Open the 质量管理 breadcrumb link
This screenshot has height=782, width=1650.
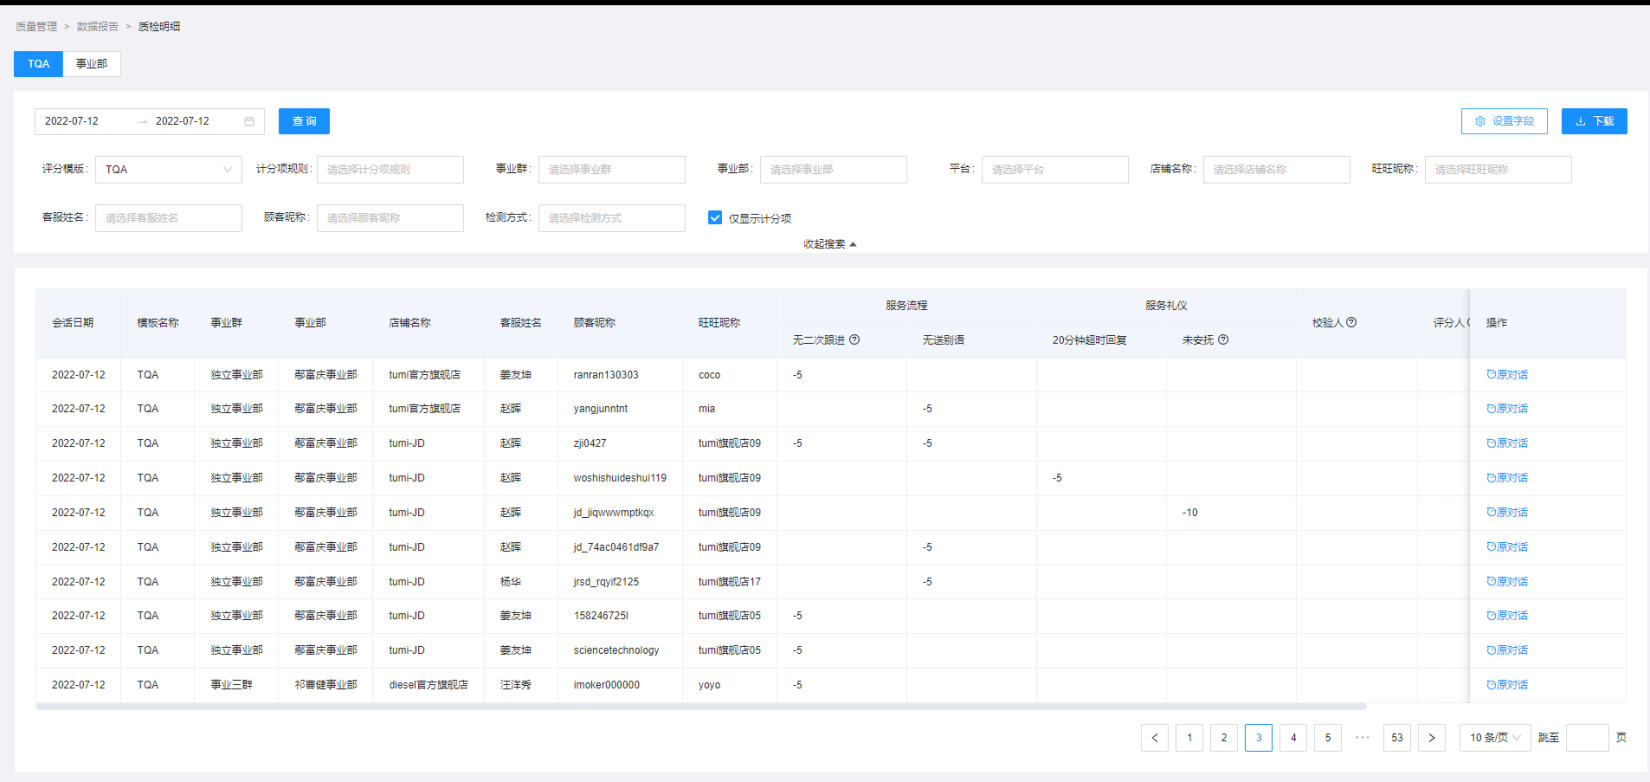[x=36, y=26]
